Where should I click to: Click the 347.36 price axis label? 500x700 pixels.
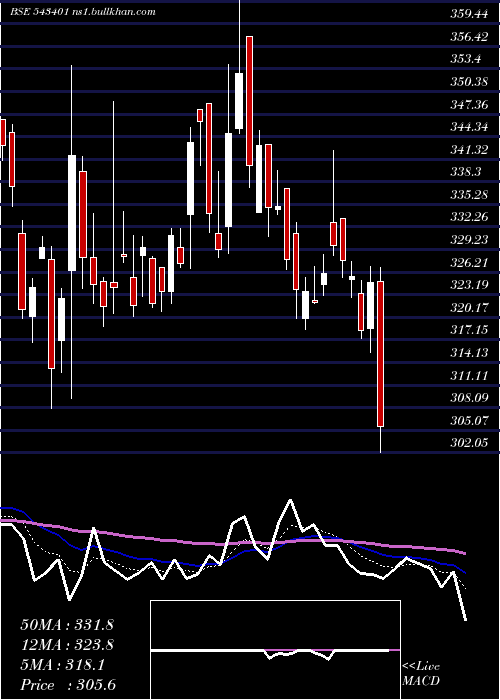click(x=469, y=104)
